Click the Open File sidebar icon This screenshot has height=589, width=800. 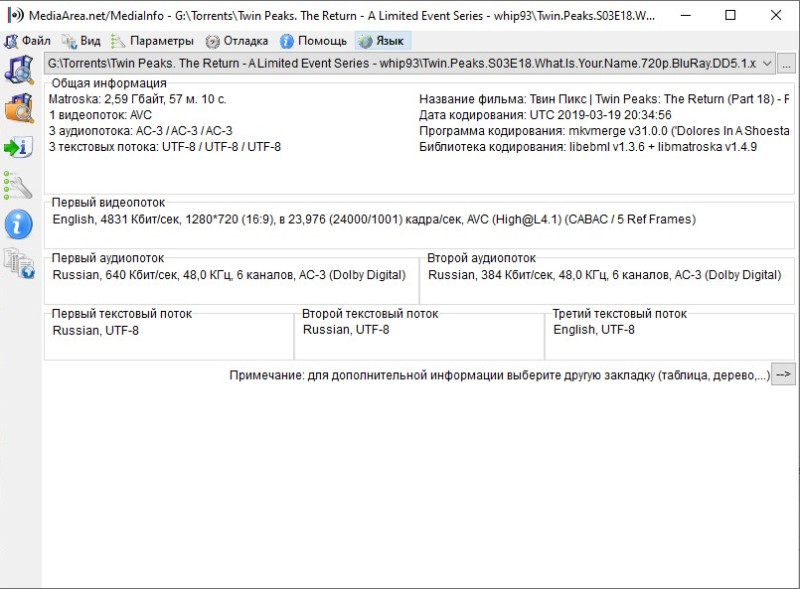19,70
